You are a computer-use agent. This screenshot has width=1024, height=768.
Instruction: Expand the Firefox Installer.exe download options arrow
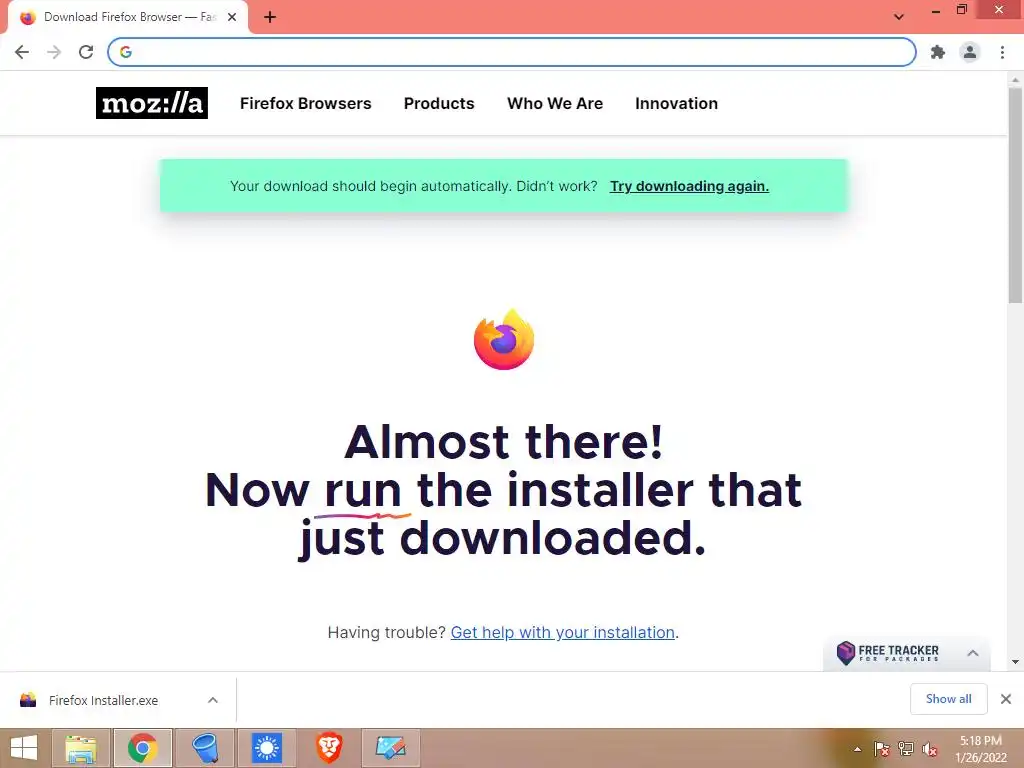tap(213, 700)
